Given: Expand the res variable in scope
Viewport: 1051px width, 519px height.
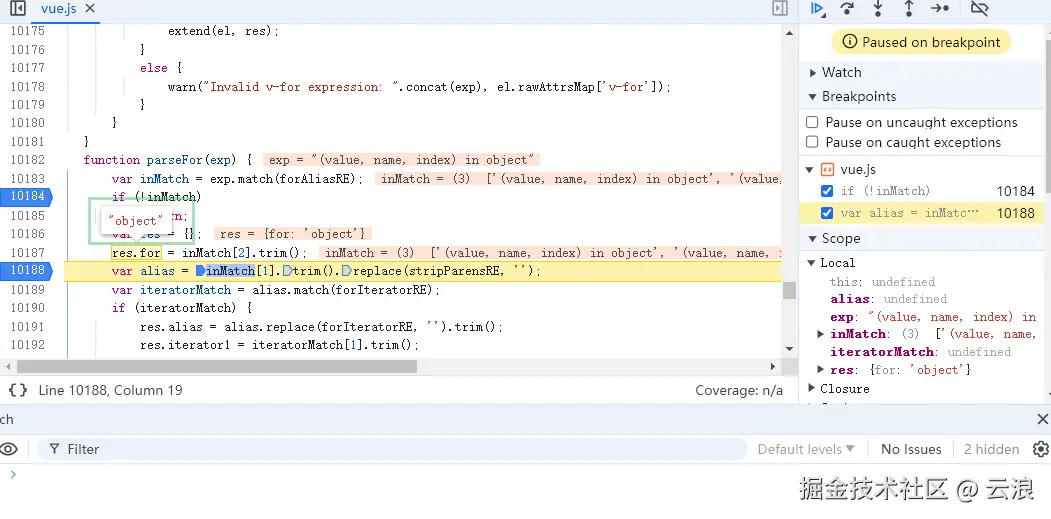Looking at the screenshot, I should click(821, 369).
